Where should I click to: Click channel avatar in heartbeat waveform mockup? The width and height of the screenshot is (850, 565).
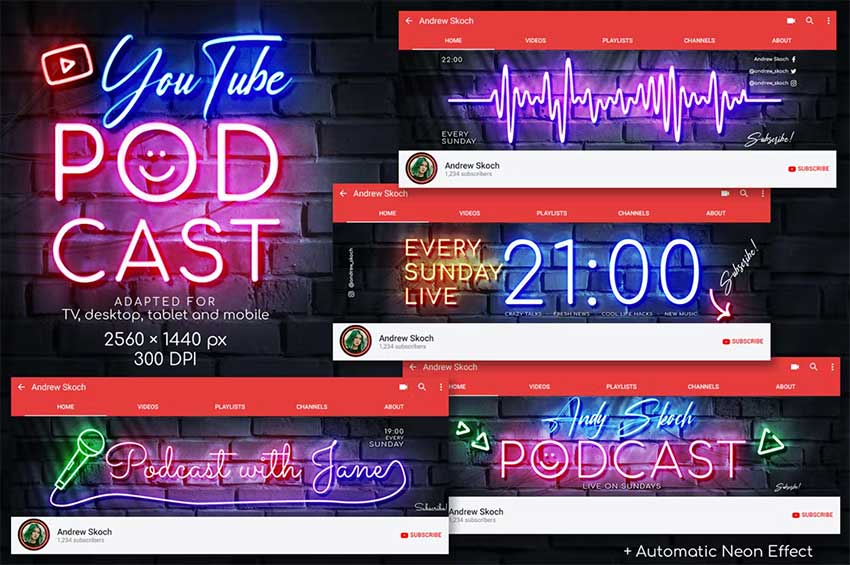click(x=421, y=168)
